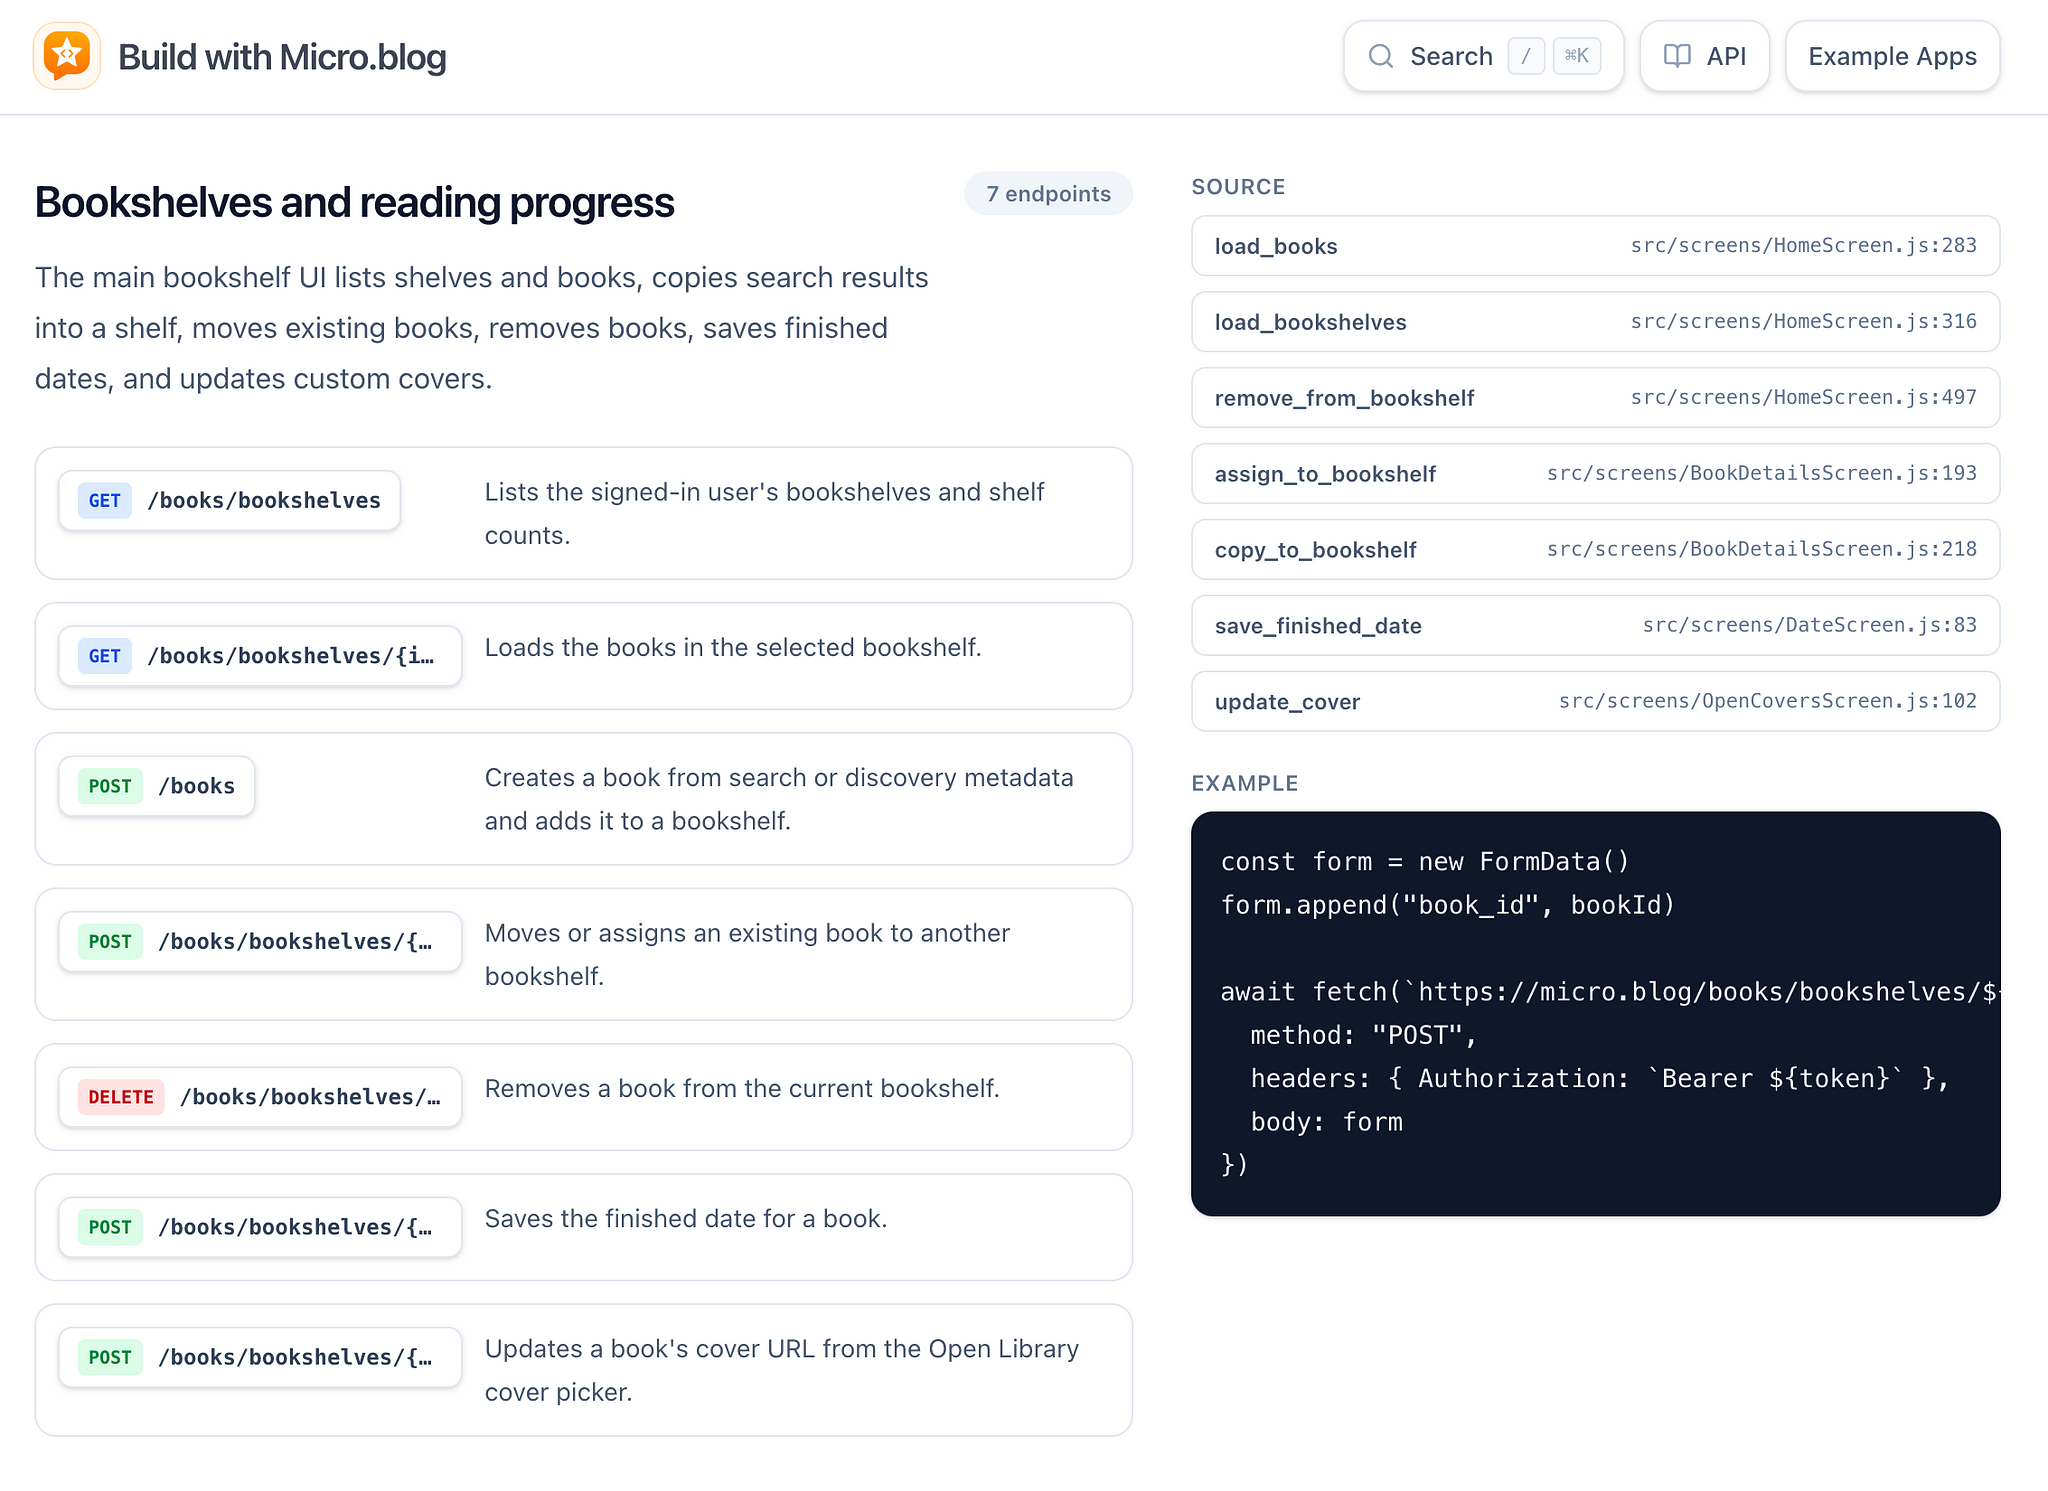Click the Build with Micro.blog title

click(x=282, y=57)
